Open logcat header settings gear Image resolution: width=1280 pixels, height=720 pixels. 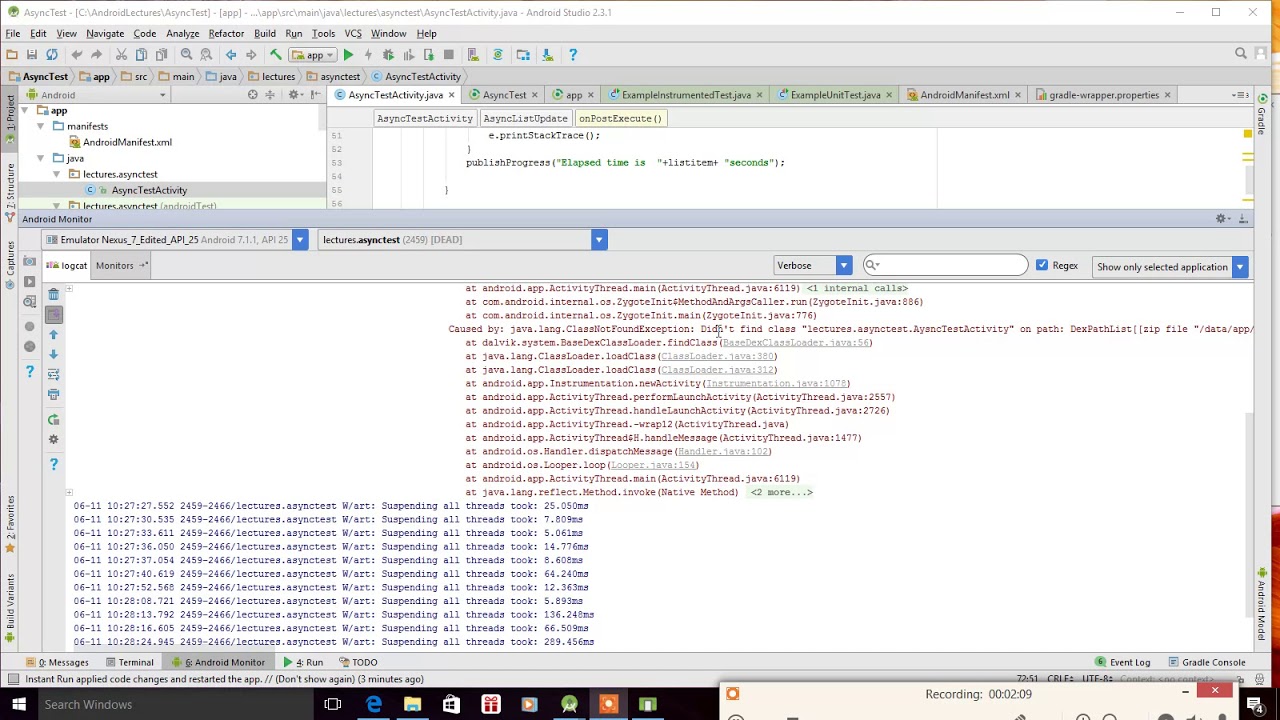pos(54,440)
